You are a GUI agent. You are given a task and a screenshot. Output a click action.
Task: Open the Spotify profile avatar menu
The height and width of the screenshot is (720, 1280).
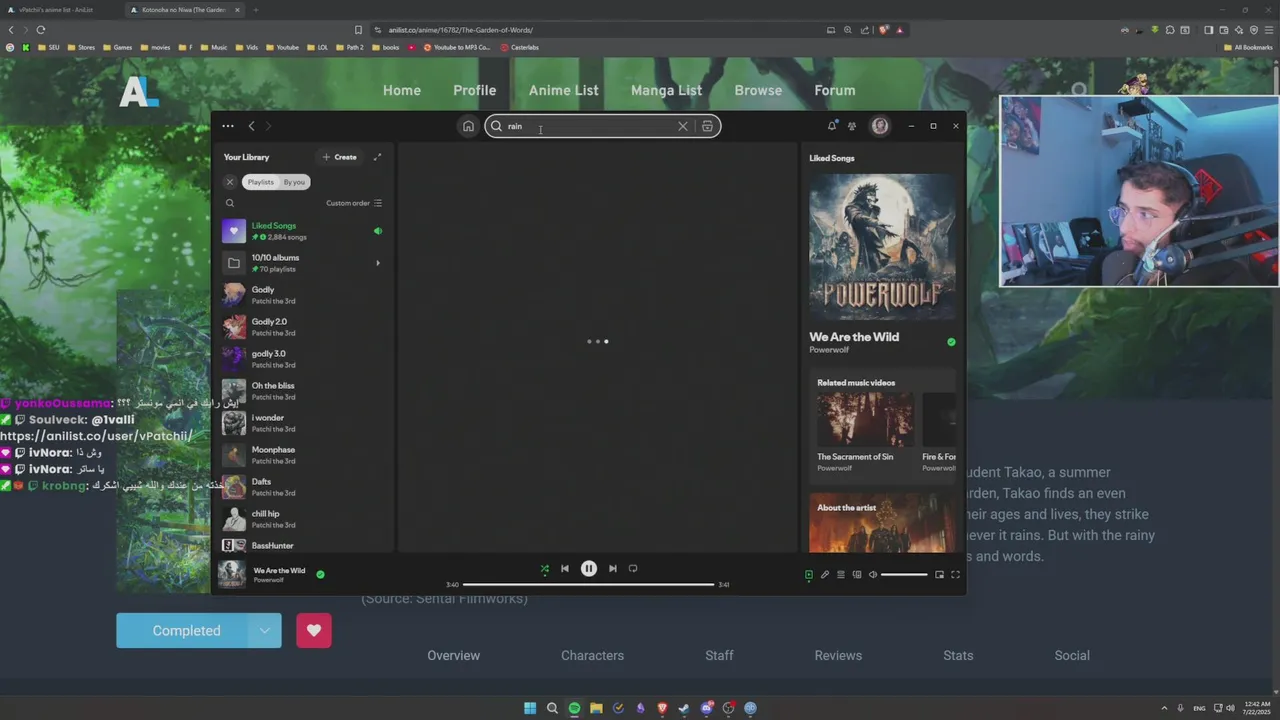point(880,126)
